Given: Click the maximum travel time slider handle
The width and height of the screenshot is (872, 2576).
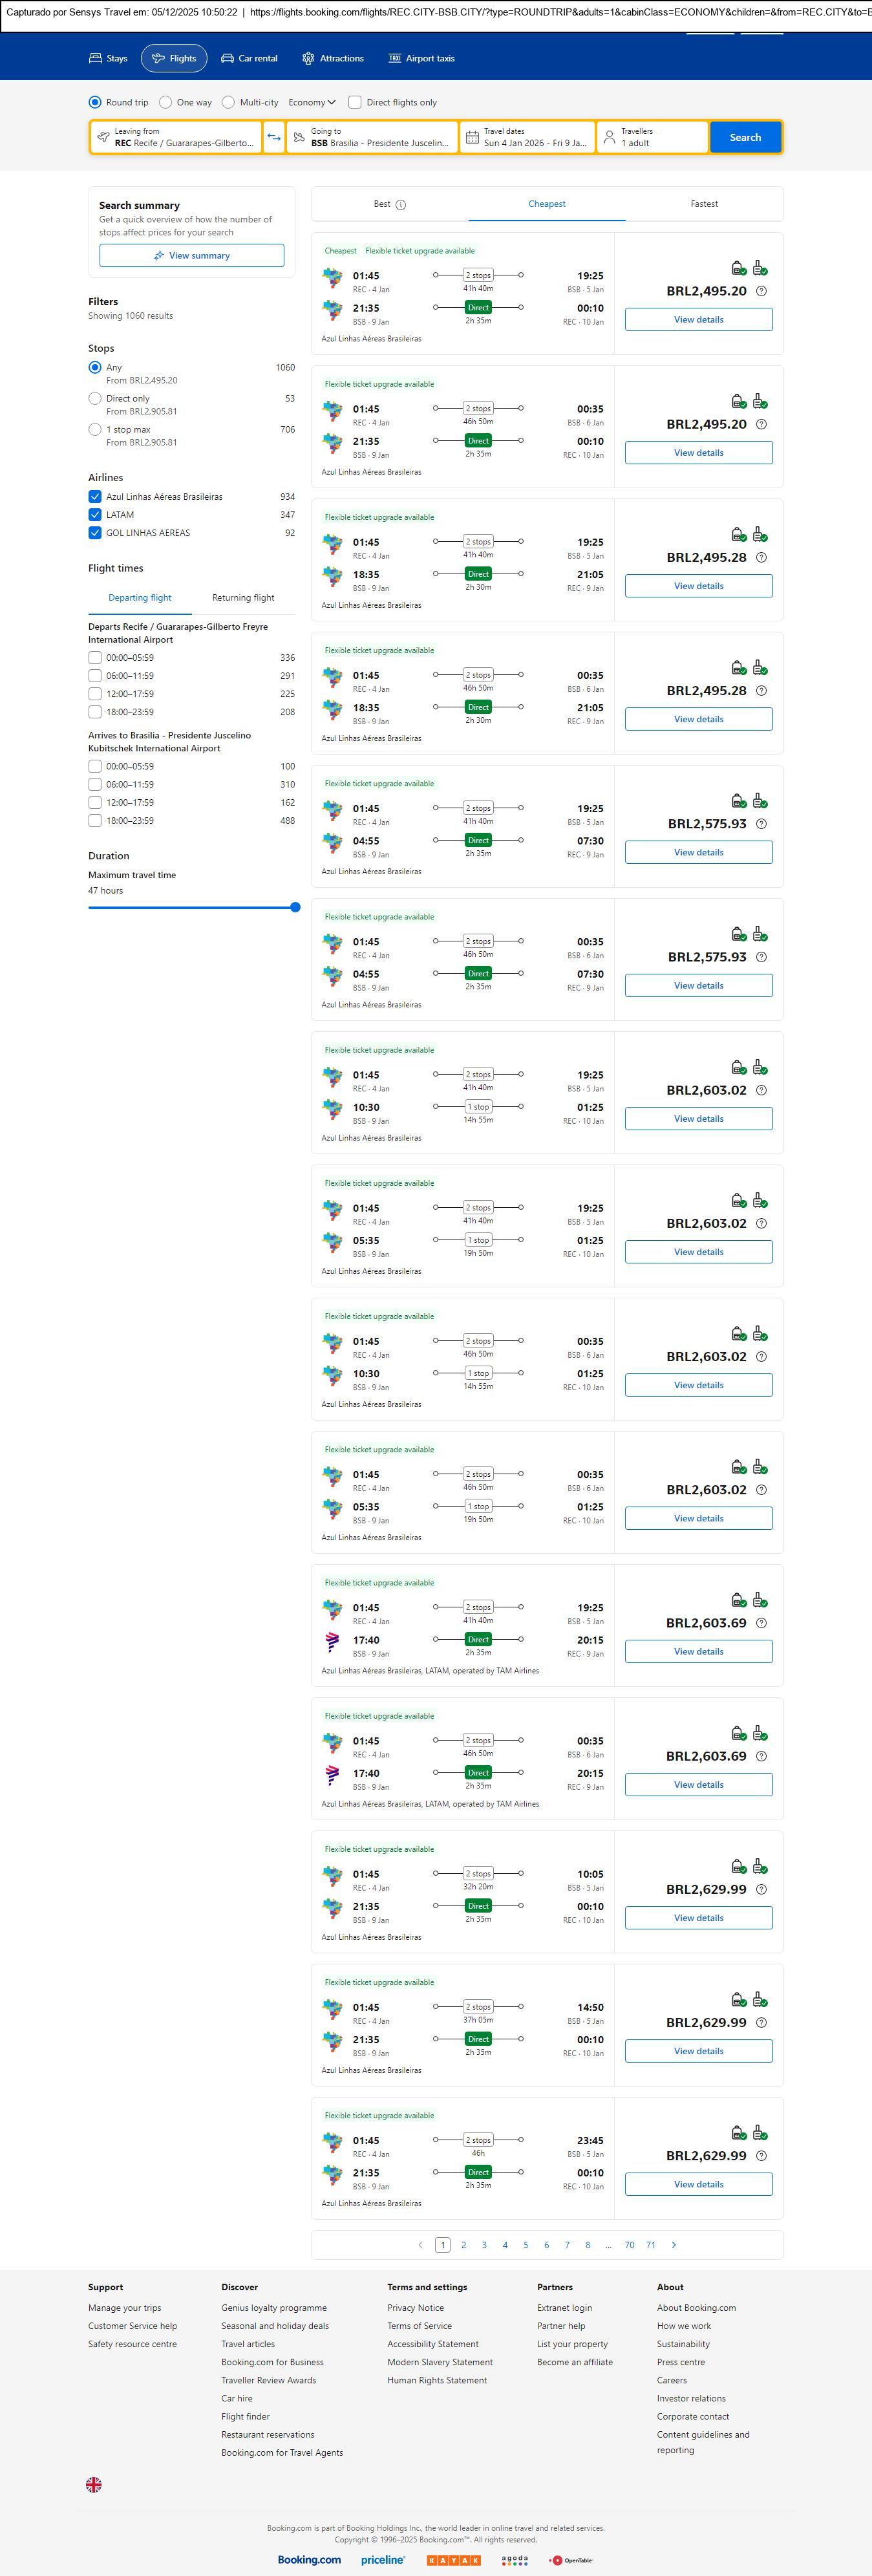Looking at the screenshot, I should coord(295,907).
